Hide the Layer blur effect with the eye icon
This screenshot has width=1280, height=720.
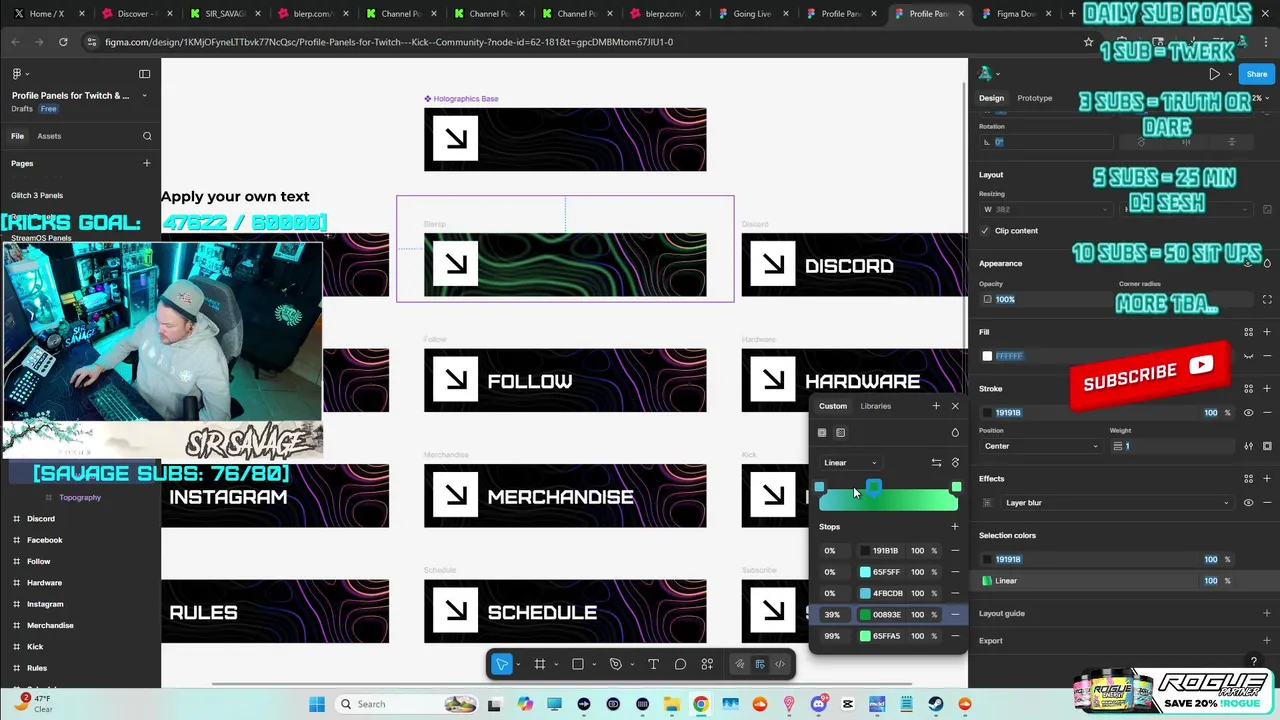point(1248,503)
